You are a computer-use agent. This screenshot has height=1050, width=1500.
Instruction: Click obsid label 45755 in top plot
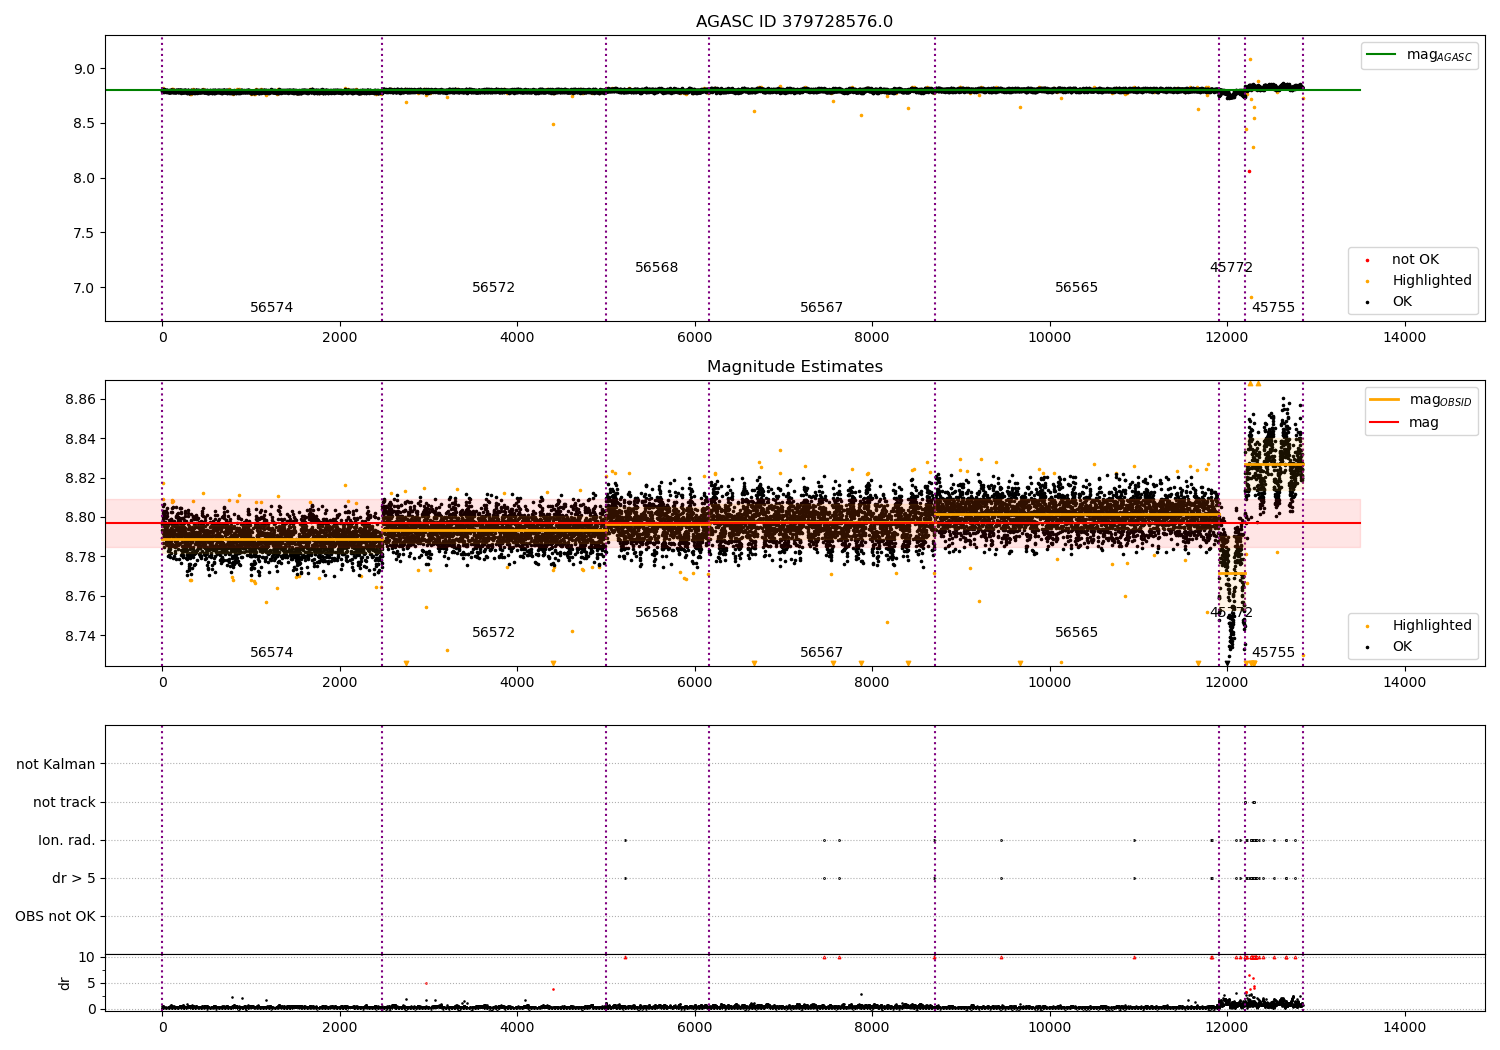pos(1273,307)
